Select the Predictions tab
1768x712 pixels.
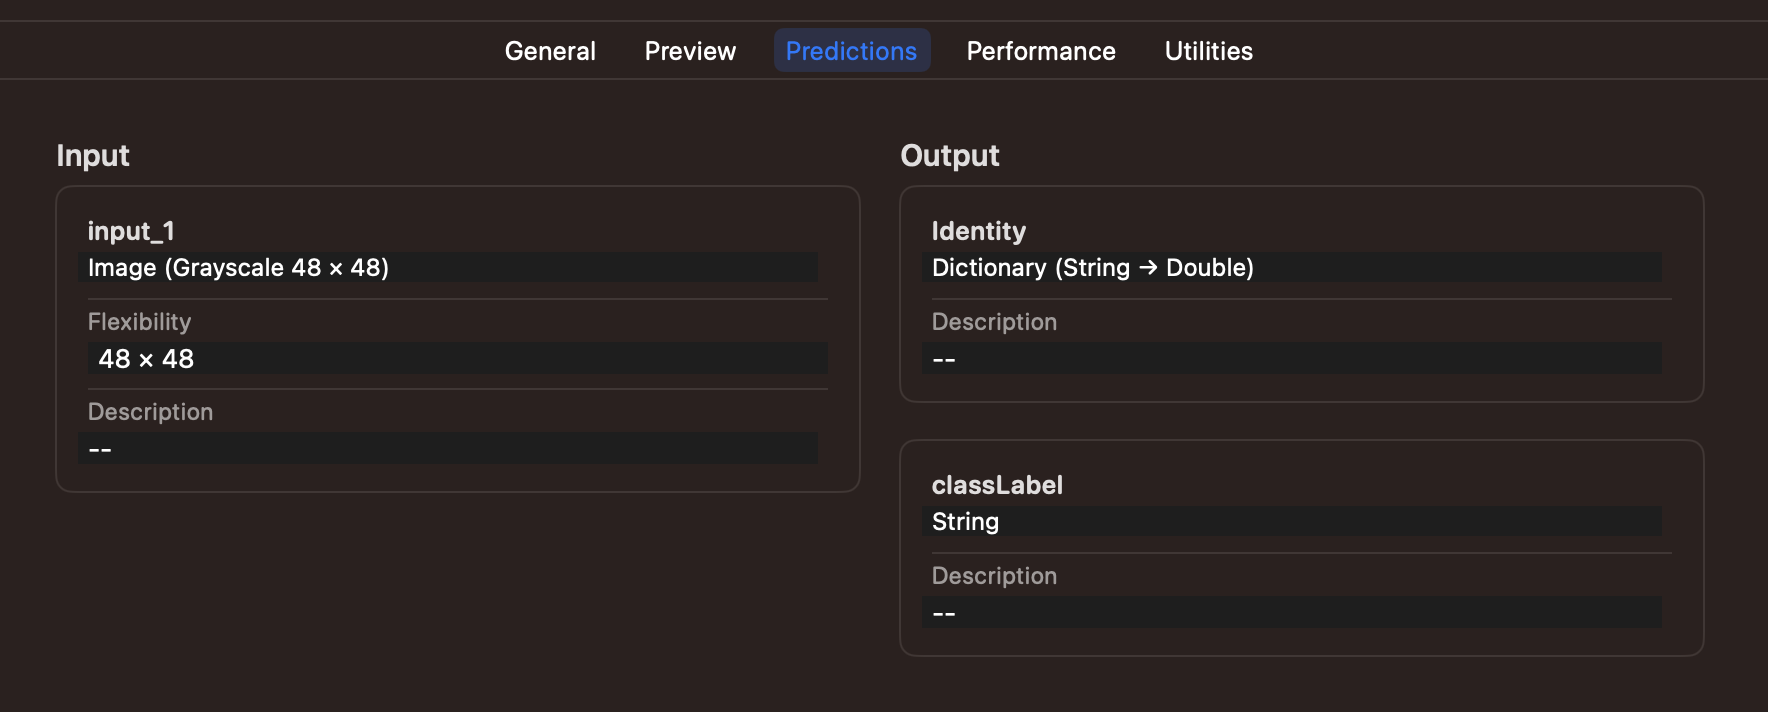[851, 51]
